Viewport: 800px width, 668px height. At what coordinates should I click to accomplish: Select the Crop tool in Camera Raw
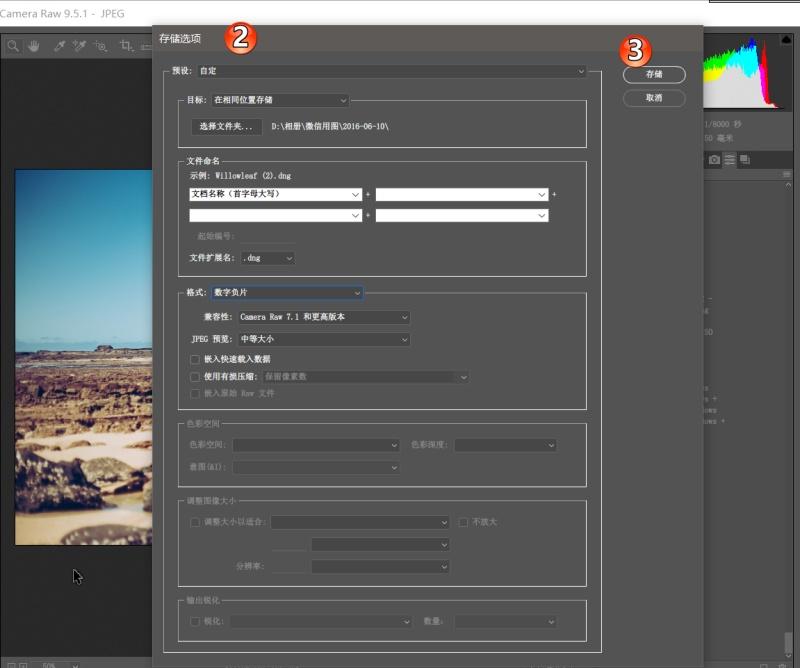click(x=126, y=46)
